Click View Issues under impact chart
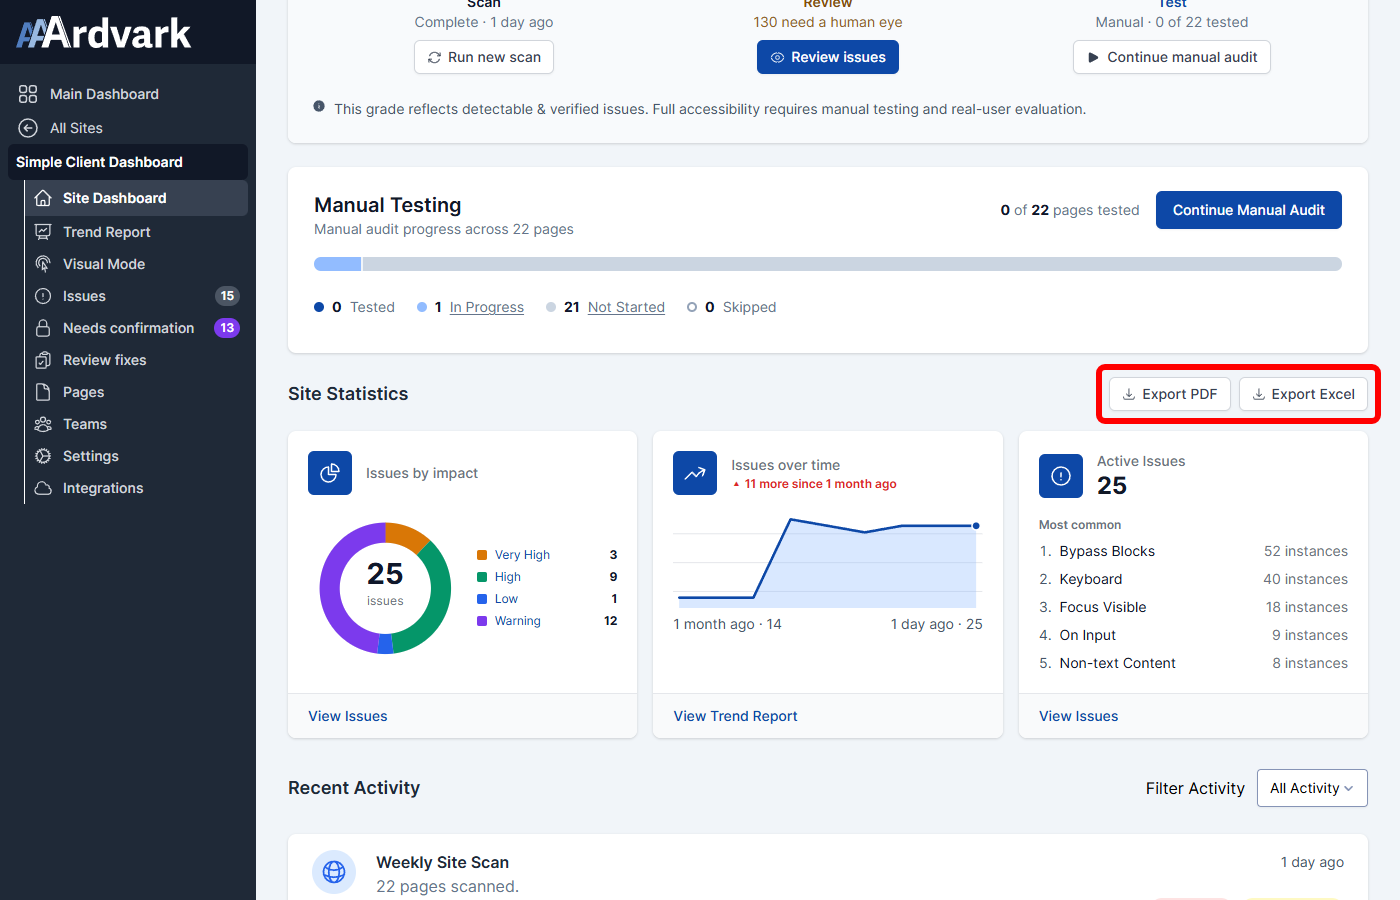 click(x=348, y=716)
